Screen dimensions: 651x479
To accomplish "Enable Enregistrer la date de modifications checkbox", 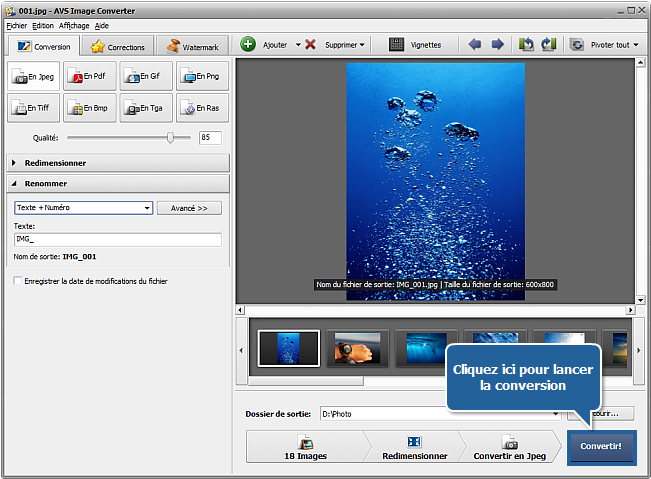I will [18, 281].
